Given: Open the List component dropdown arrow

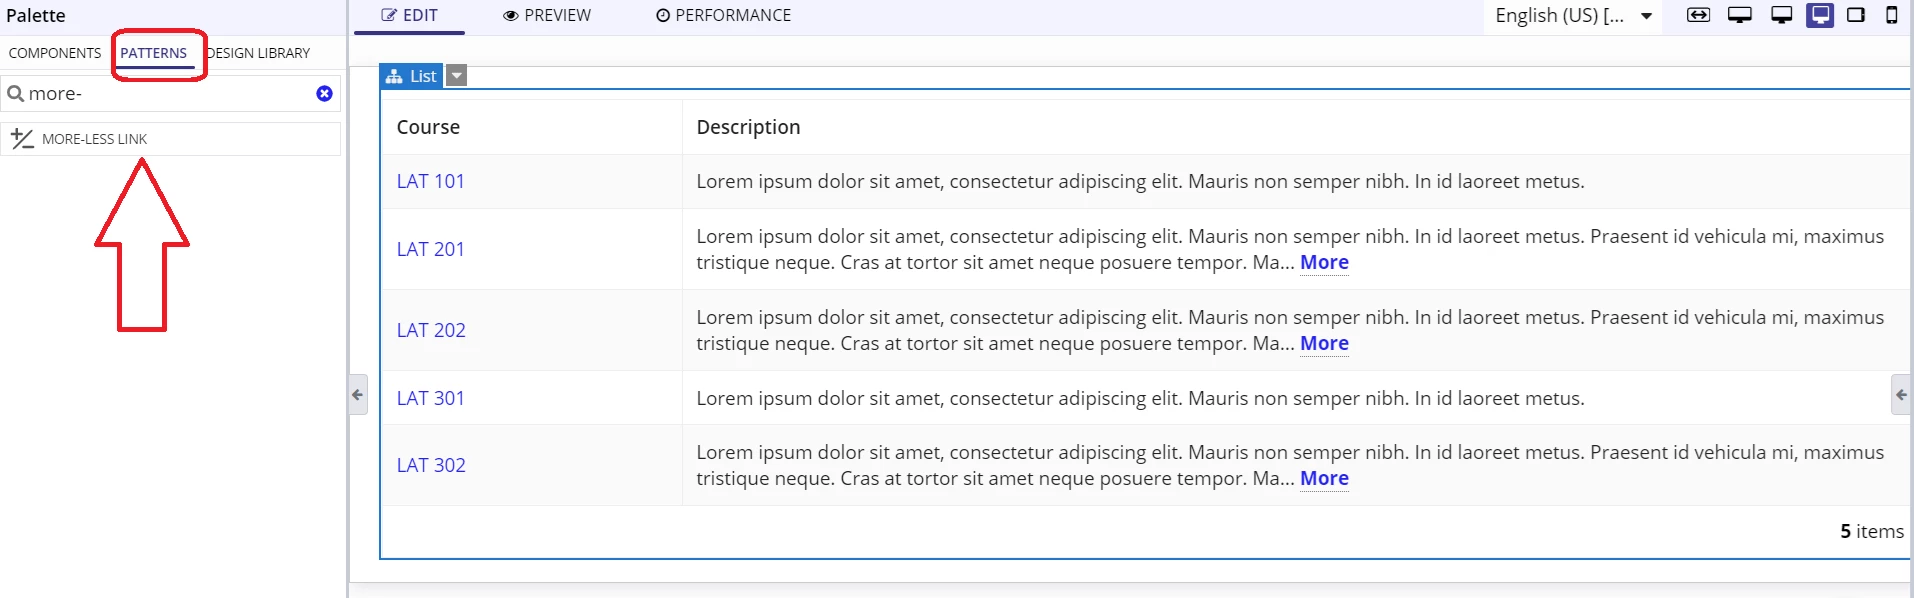Looking at the screenshot, I should pyautogui.click(x=456, y=76).
